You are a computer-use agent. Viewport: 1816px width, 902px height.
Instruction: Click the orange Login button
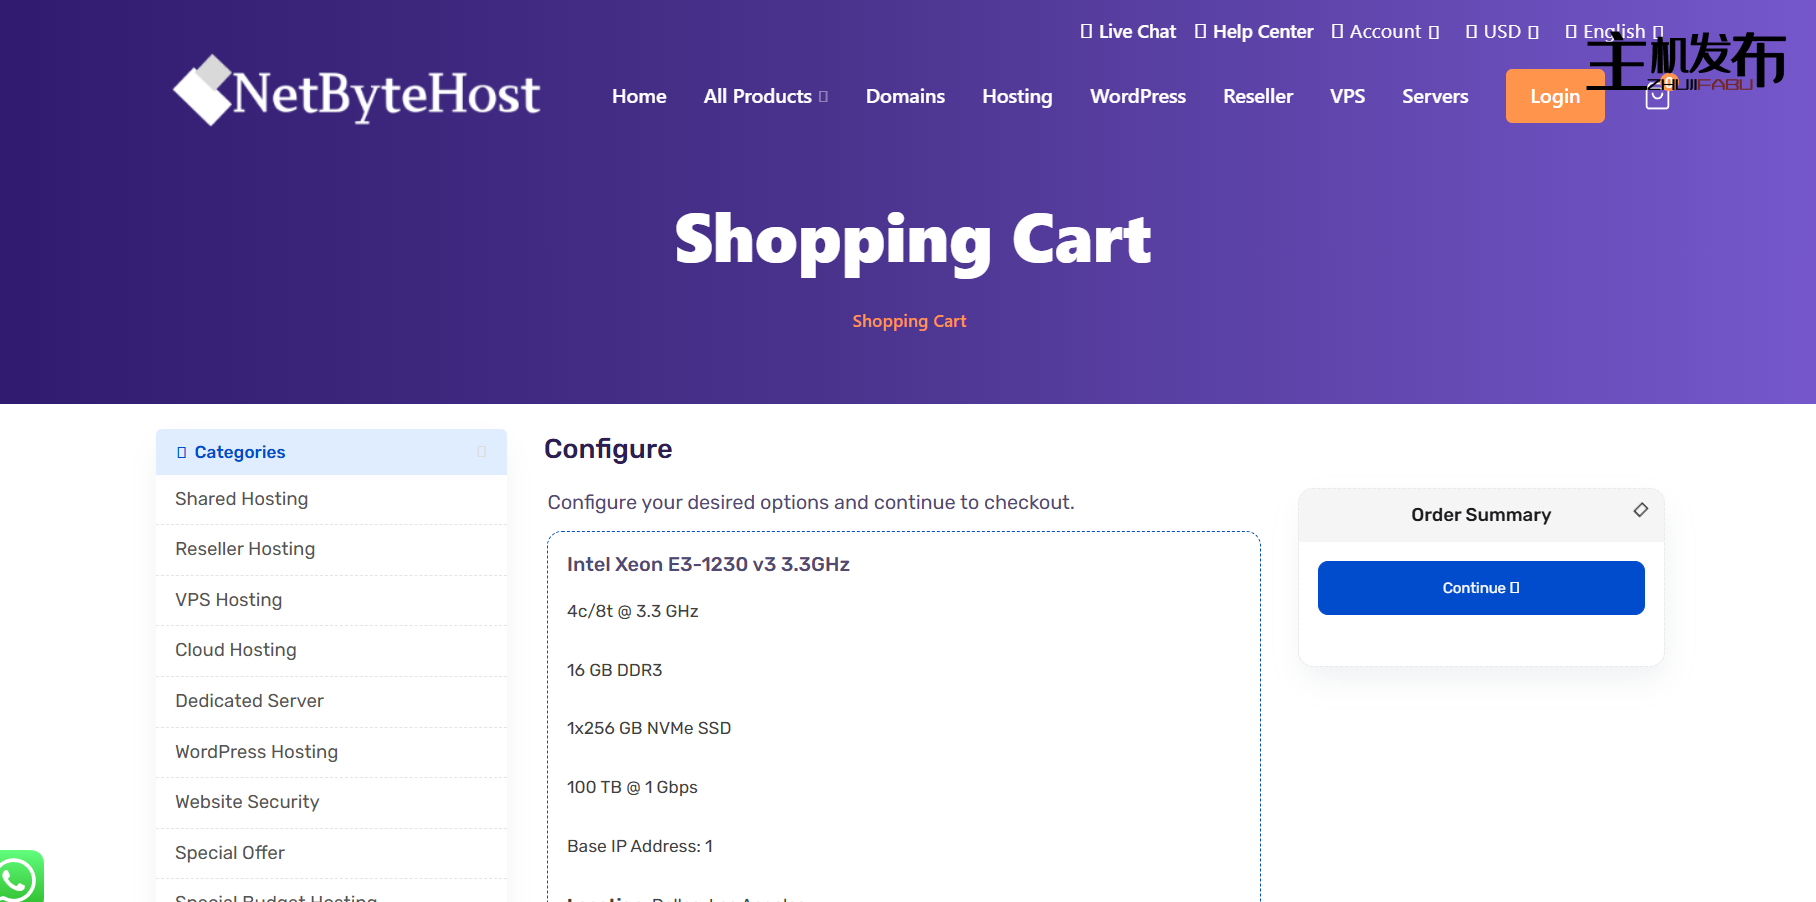point(1555,96)
